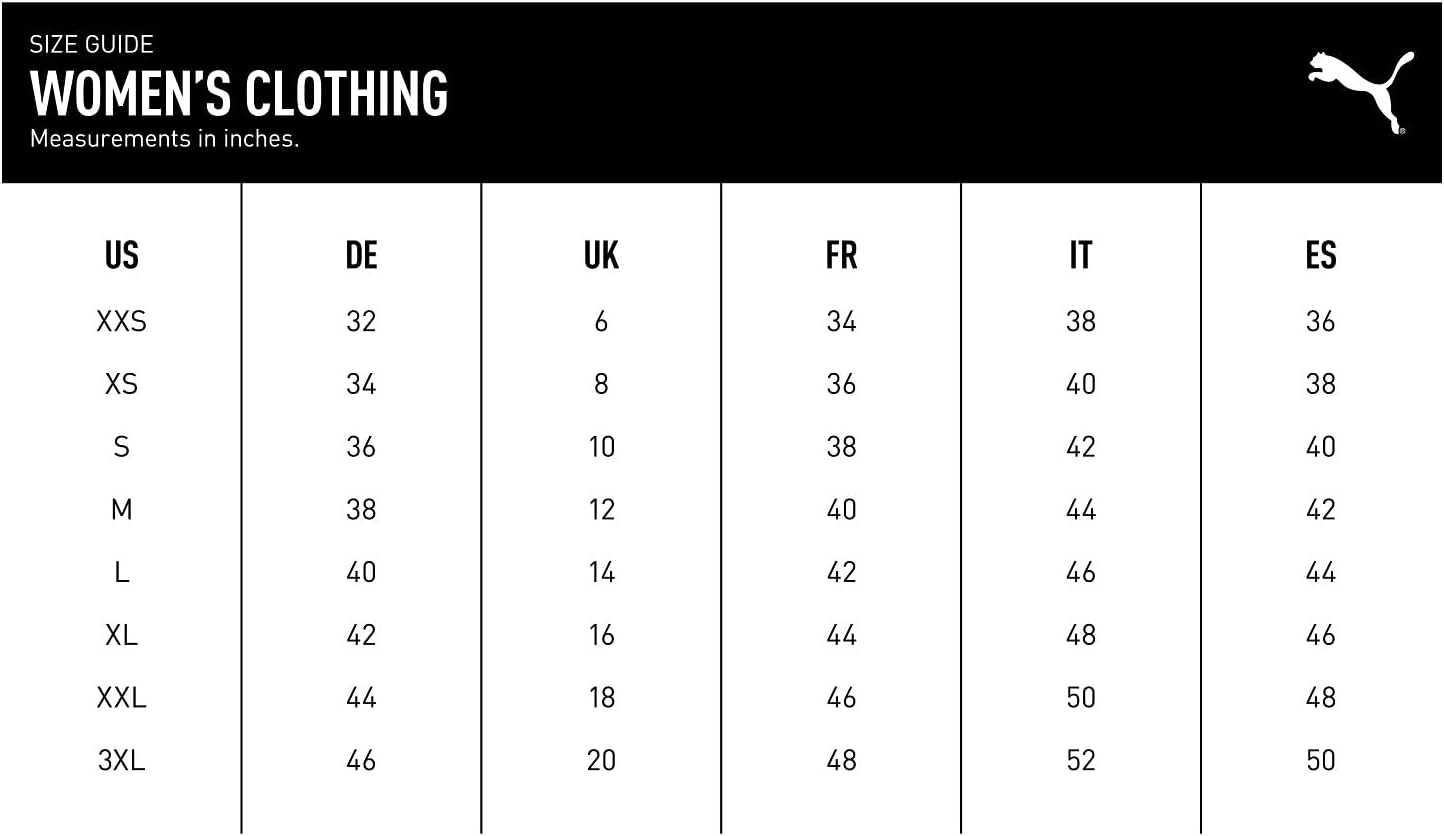Click the XXS size row label
This screenshot has height=836, width=1444.
click(121, 322)
